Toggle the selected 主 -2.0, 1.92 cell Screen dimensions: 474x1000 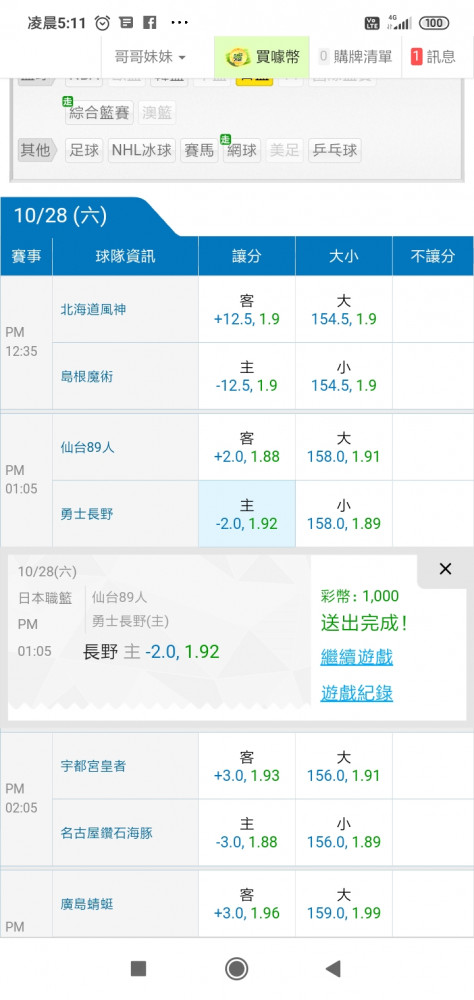click(x=247, y=514)
